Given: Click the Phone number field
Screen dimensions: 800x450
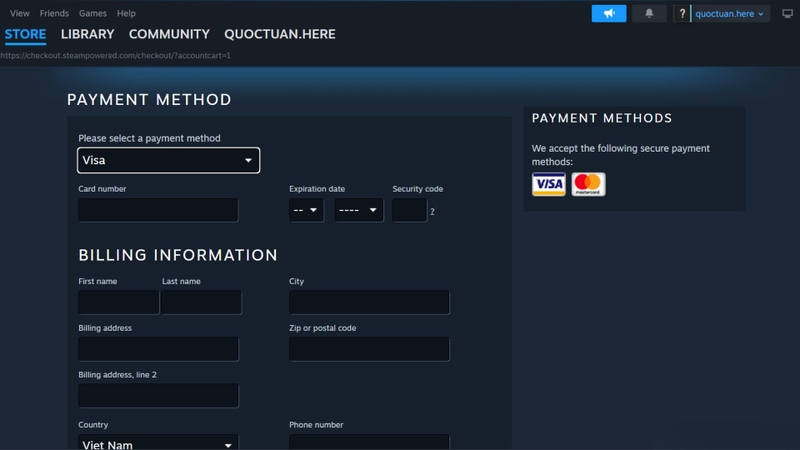Looking at the screenshot, I should pyautogui.click(x=369, y=442).
